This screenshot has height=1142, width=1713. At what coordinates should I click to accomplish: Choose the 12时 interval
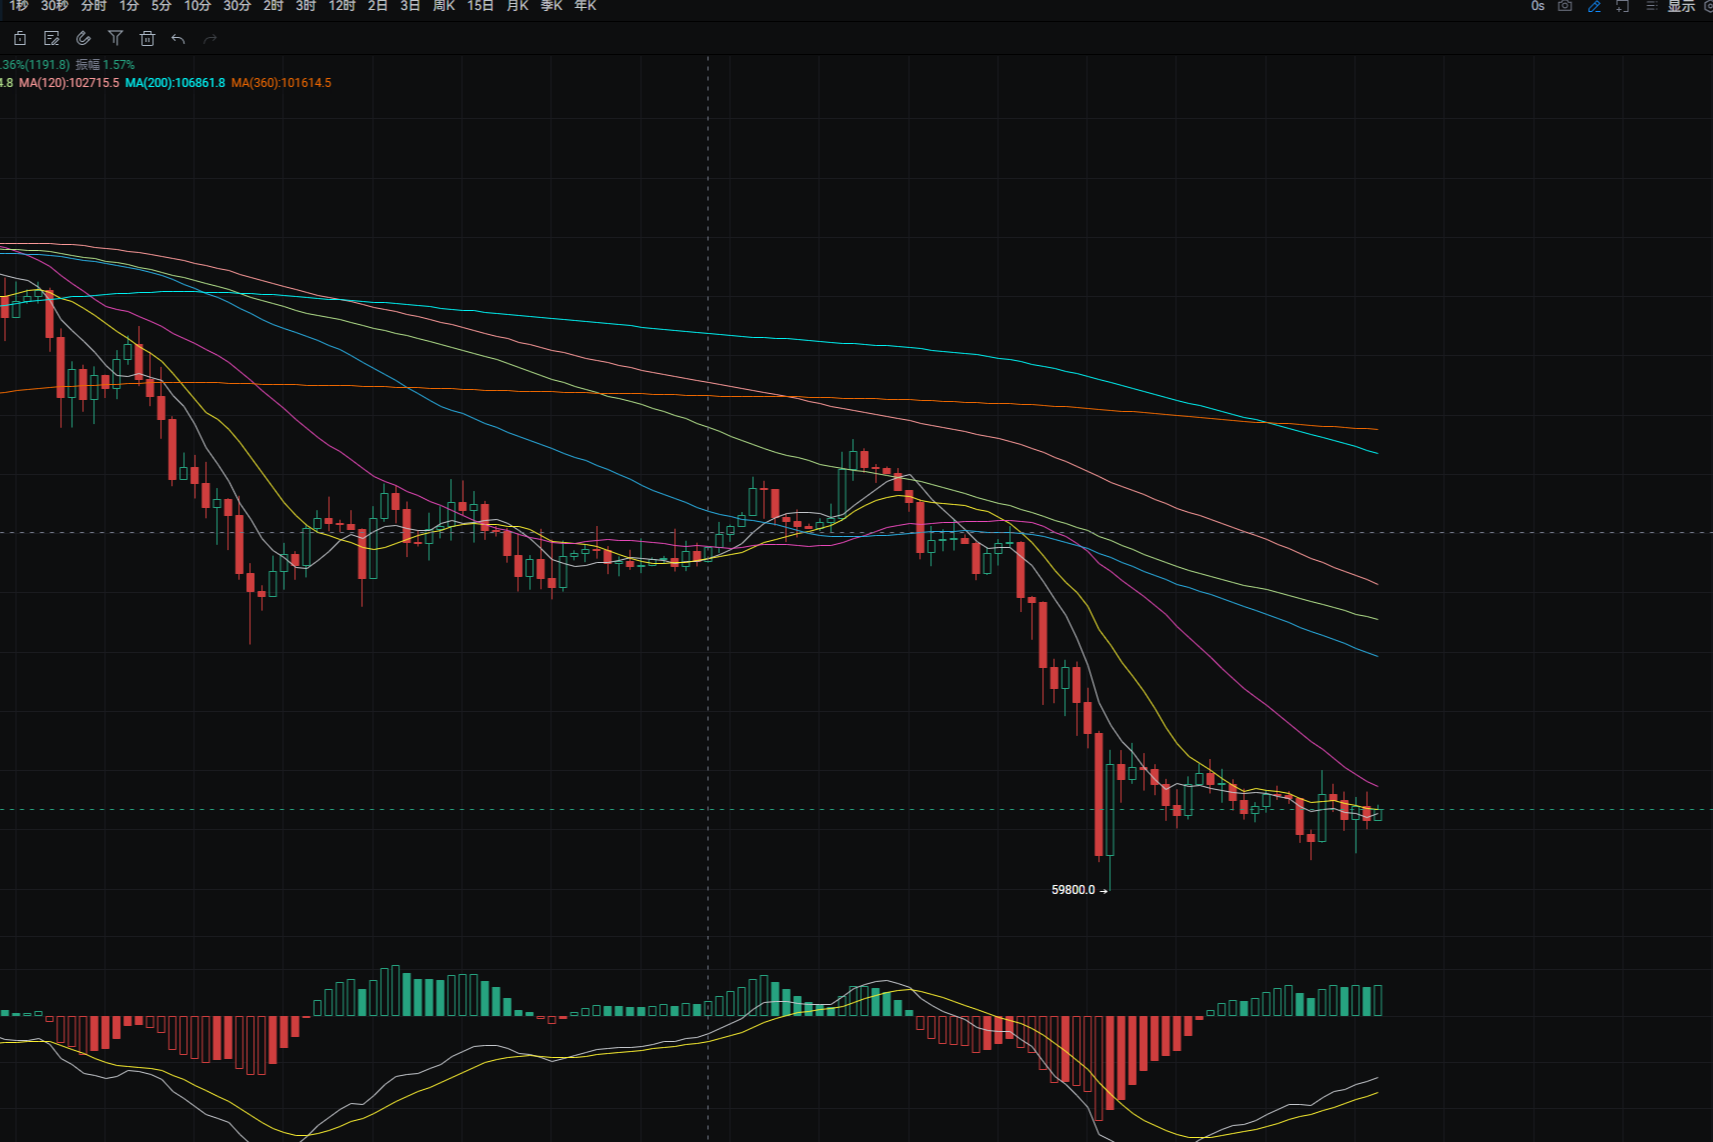342,6
